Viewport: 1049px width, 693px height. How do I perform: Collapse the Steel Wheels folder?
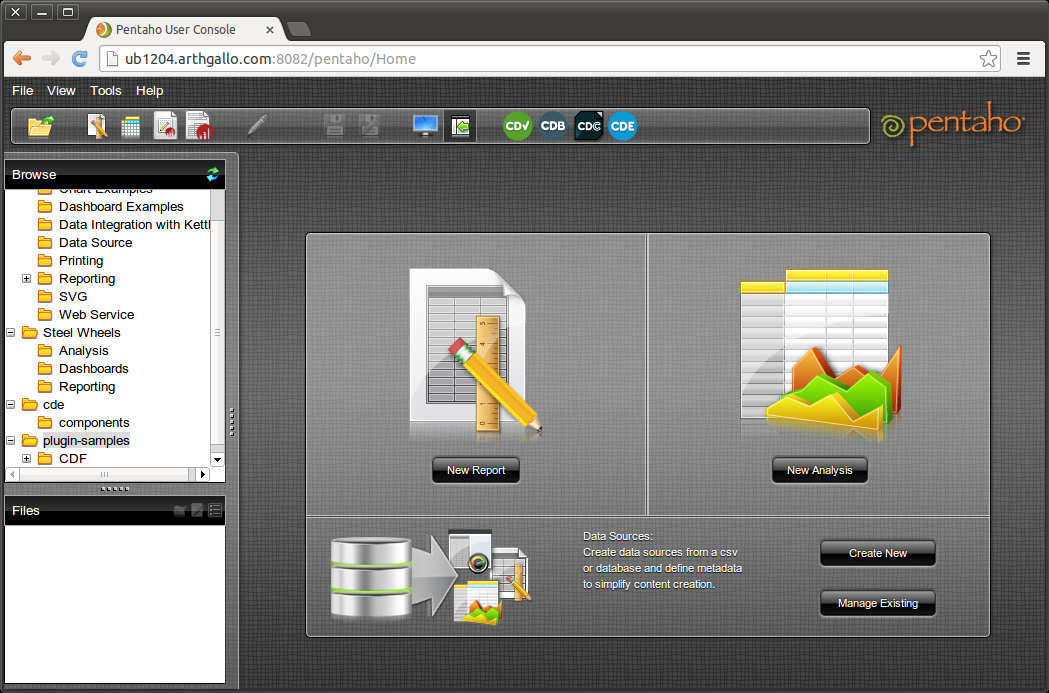[9, 332]
